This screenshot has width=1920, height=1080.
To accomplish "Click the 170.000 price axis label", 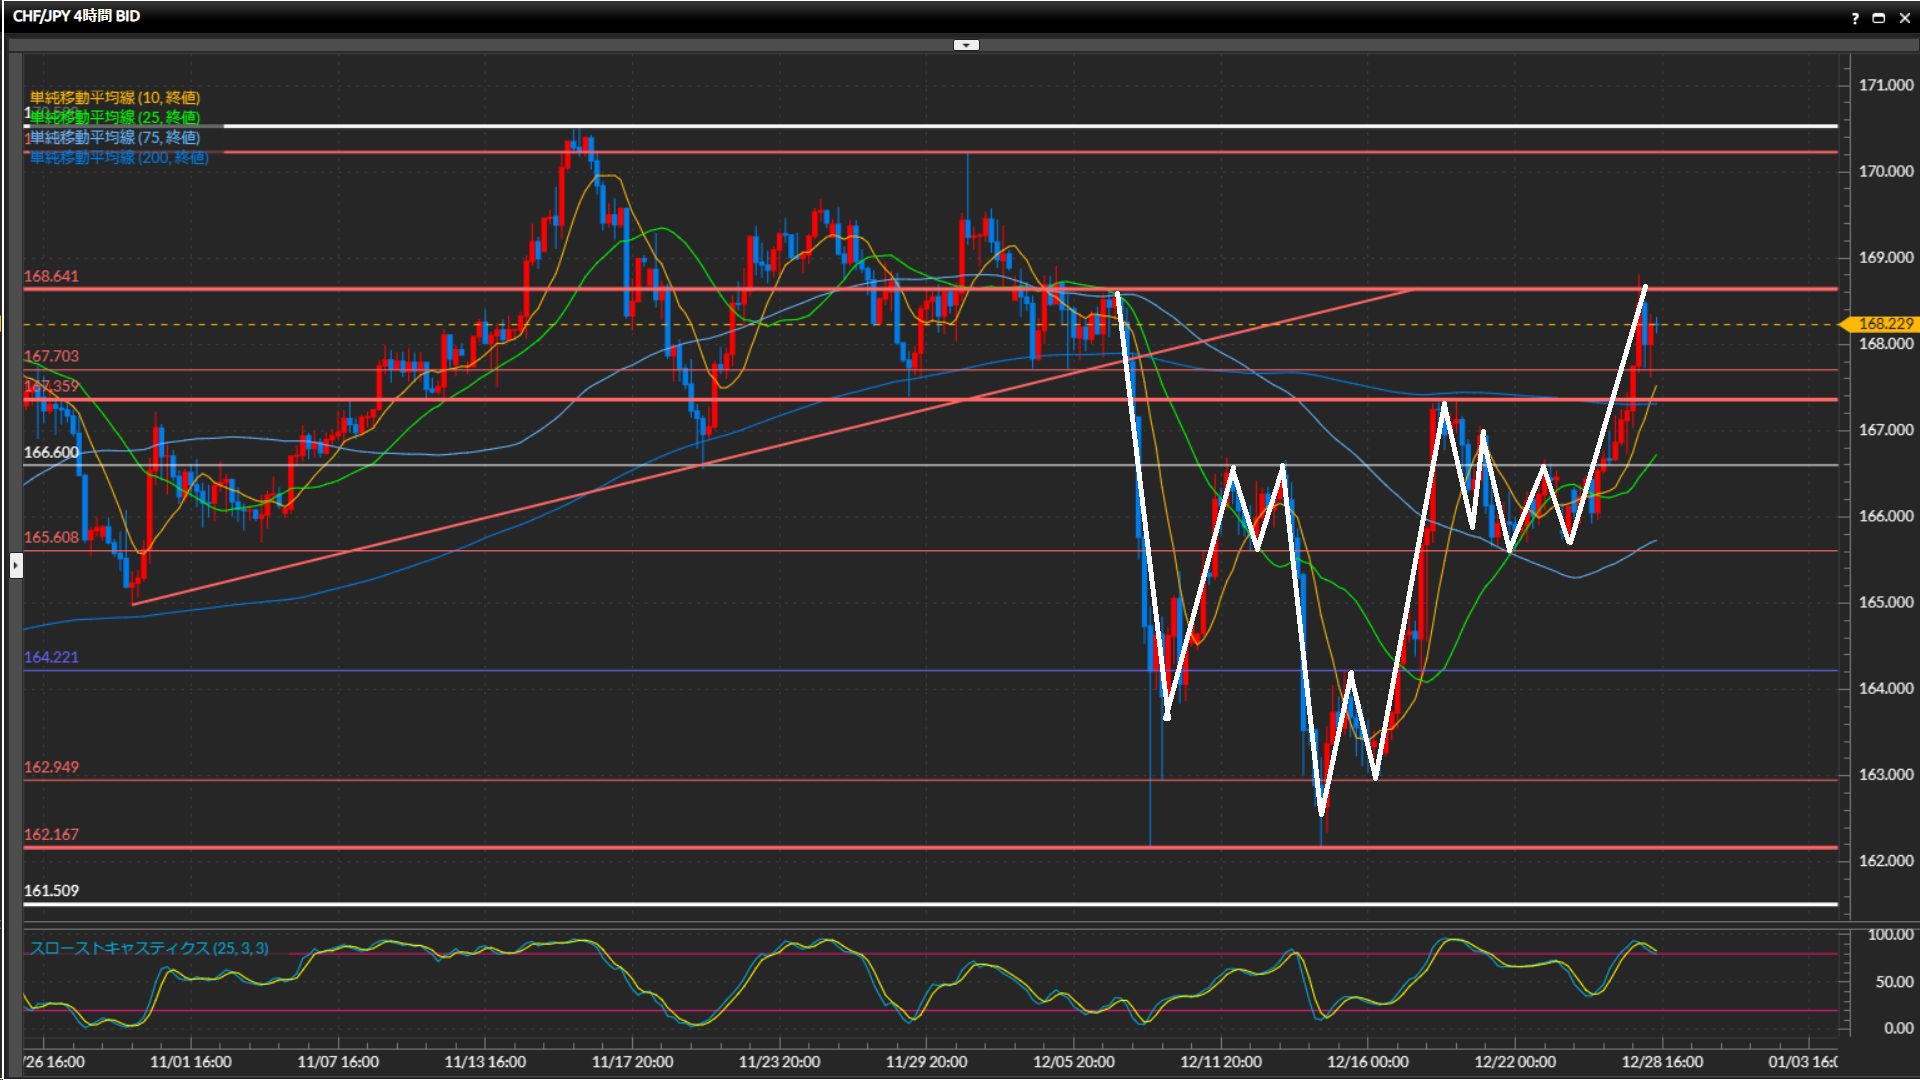I will click(x=1885, y=171).
